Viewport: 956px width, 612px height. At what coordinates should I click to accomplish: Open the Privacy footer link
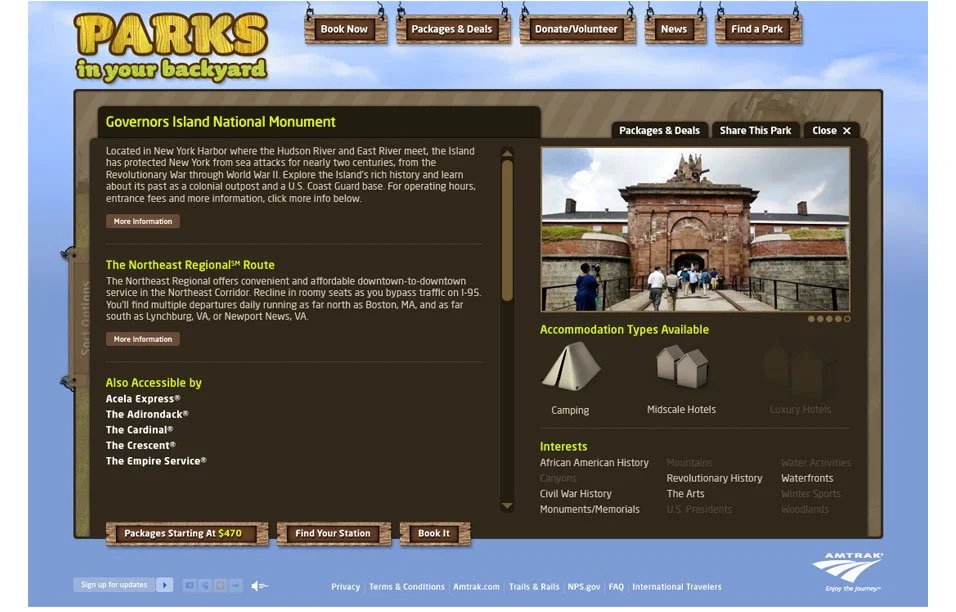(346, 587)
